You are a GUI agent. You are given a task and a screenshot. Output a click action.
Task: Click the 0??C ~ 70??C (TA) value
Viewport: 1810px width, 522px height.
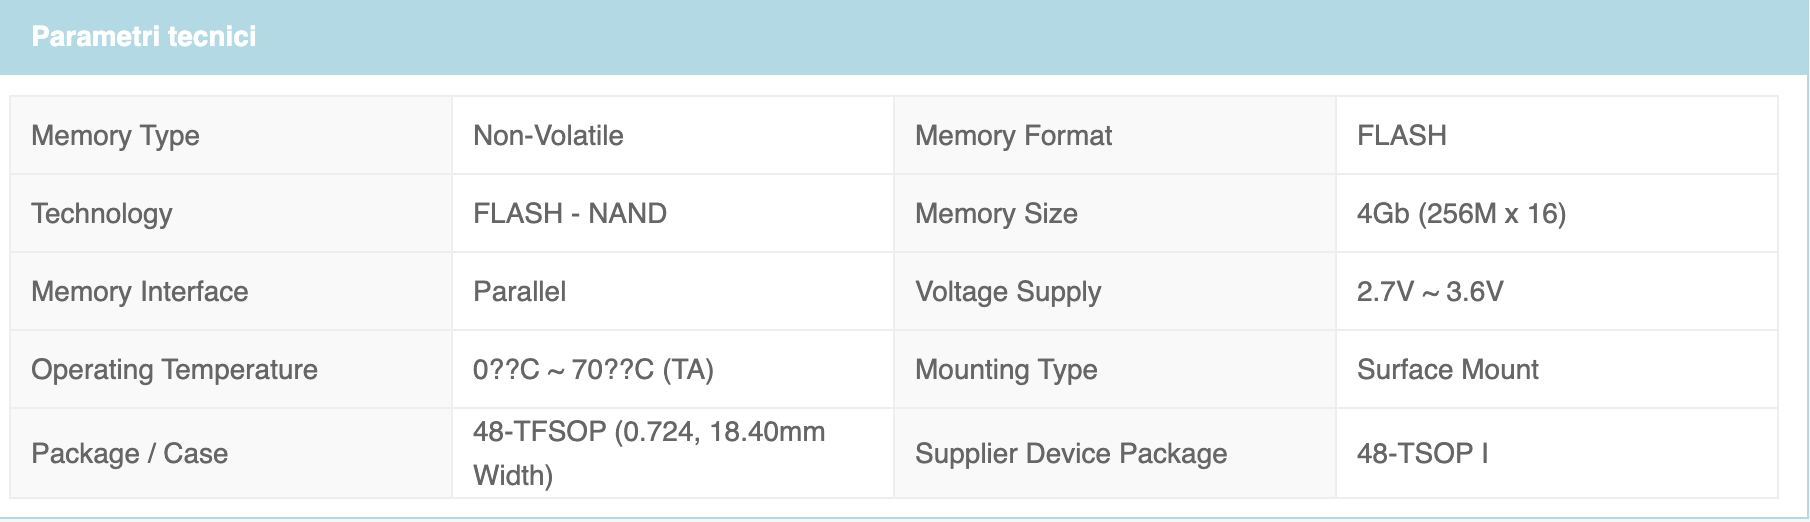[x=593, y=369]
